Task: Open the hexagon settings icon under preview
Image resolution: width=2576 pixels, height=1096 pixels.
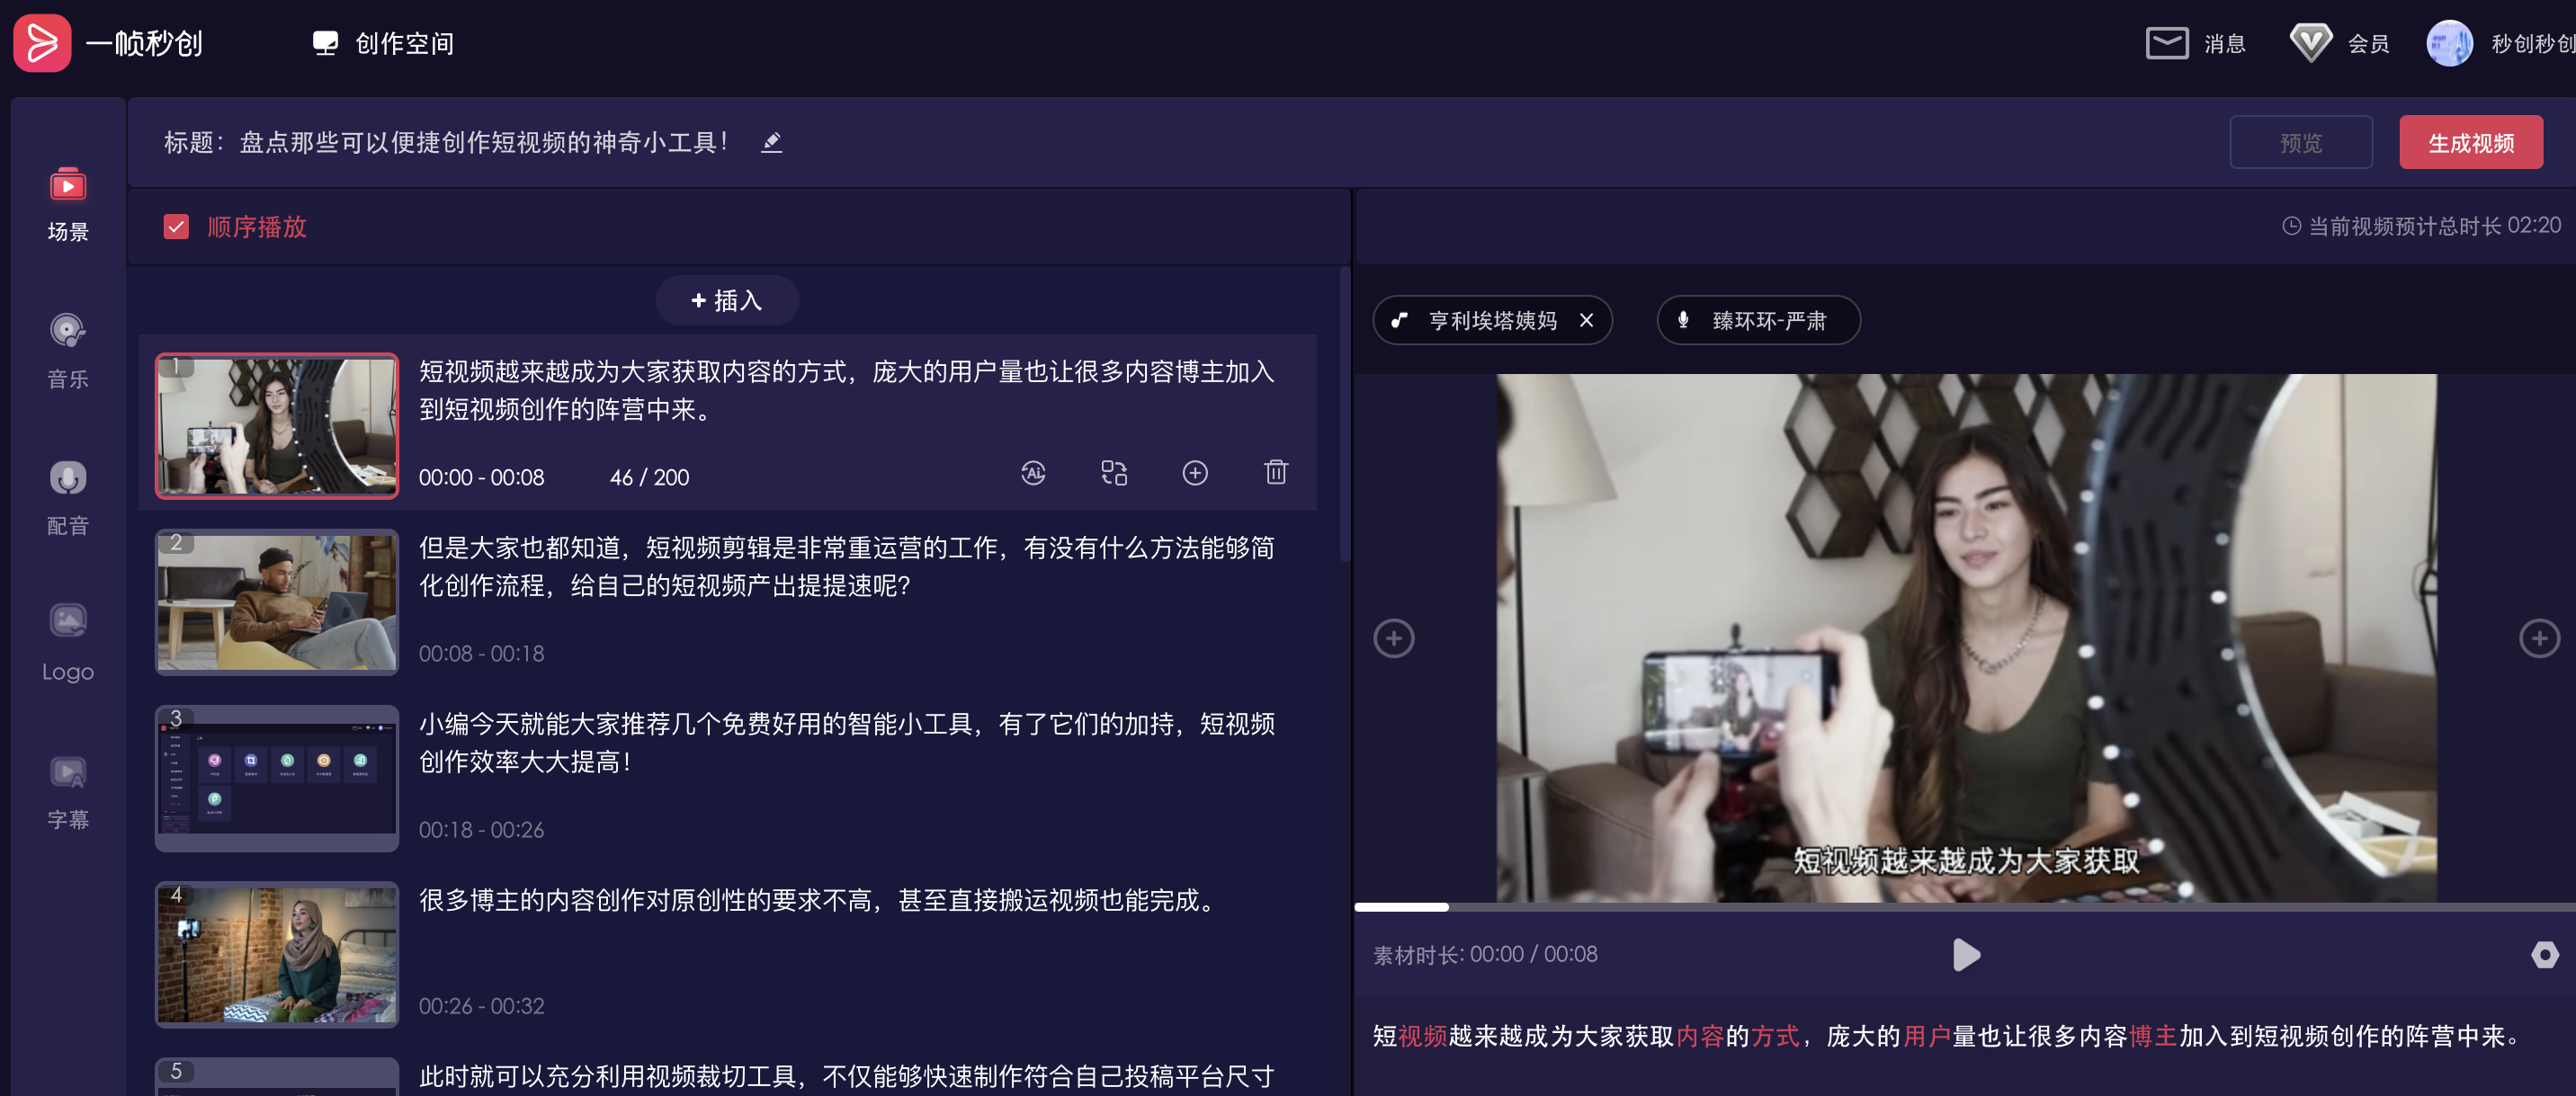Action: (2544, 955)
